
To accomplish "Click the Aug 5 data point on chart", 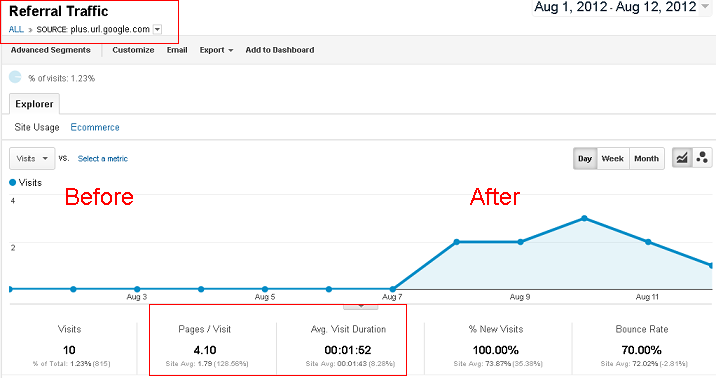I will coord(265,289).
